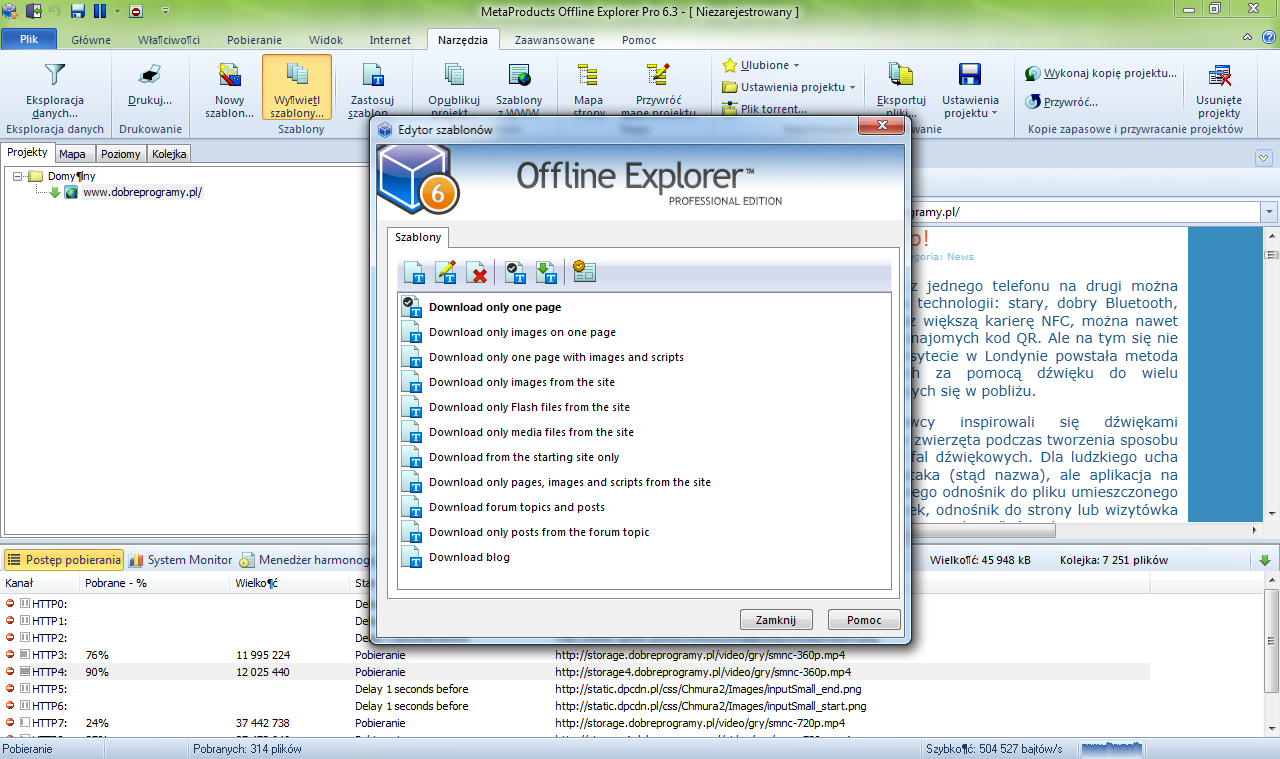Click the Zamknij button
Image resolution: width=1280 pixels, height=759 pixels.
[776, 620]
